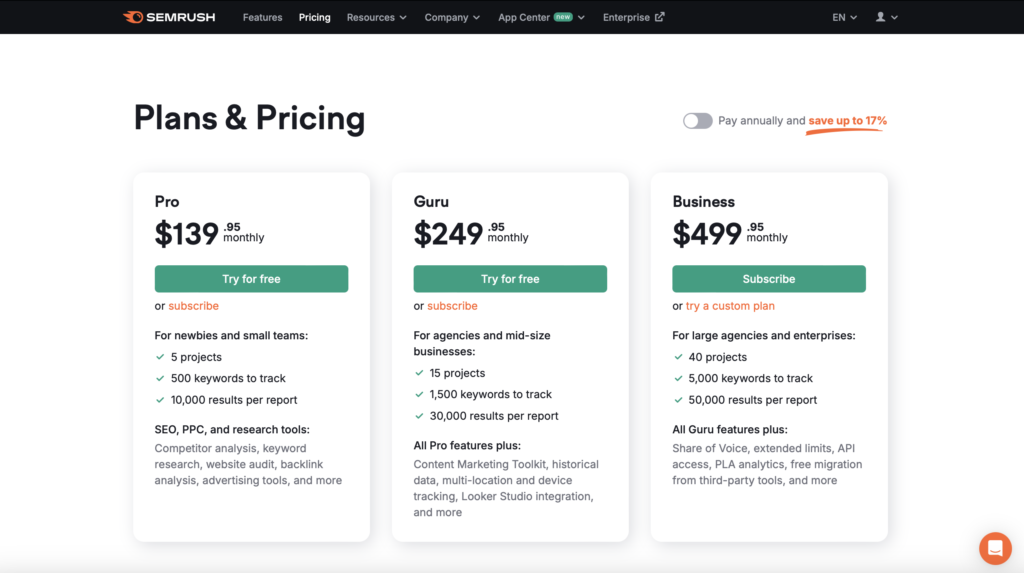Click the user profile icon
The width and height of the screenshot is (1024, 573).
coord(881,17)
